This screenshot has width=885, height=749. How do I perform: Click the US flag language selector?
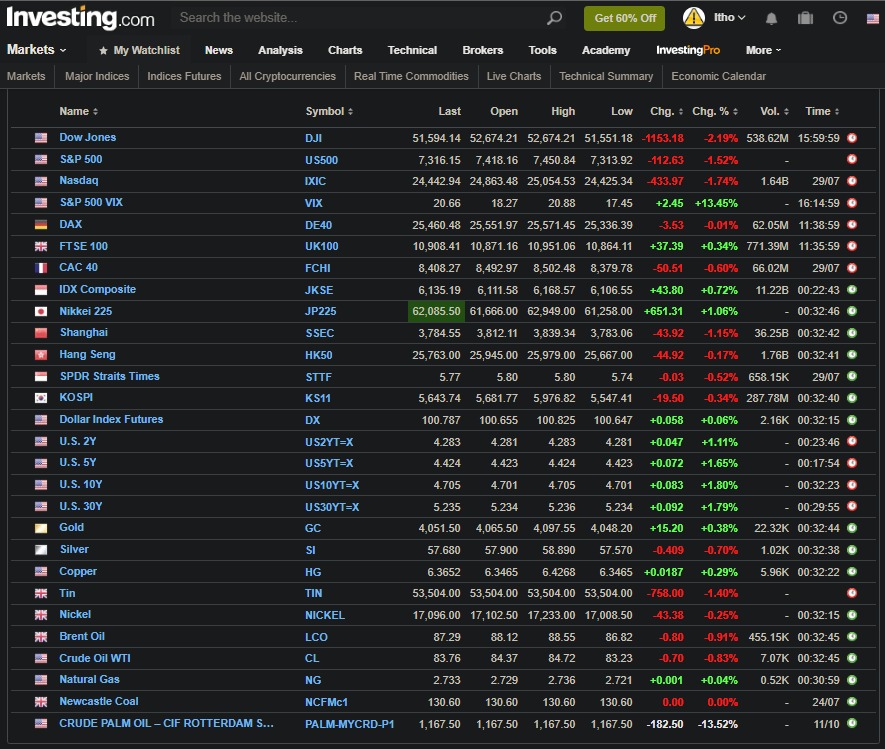tap(873, 19)
